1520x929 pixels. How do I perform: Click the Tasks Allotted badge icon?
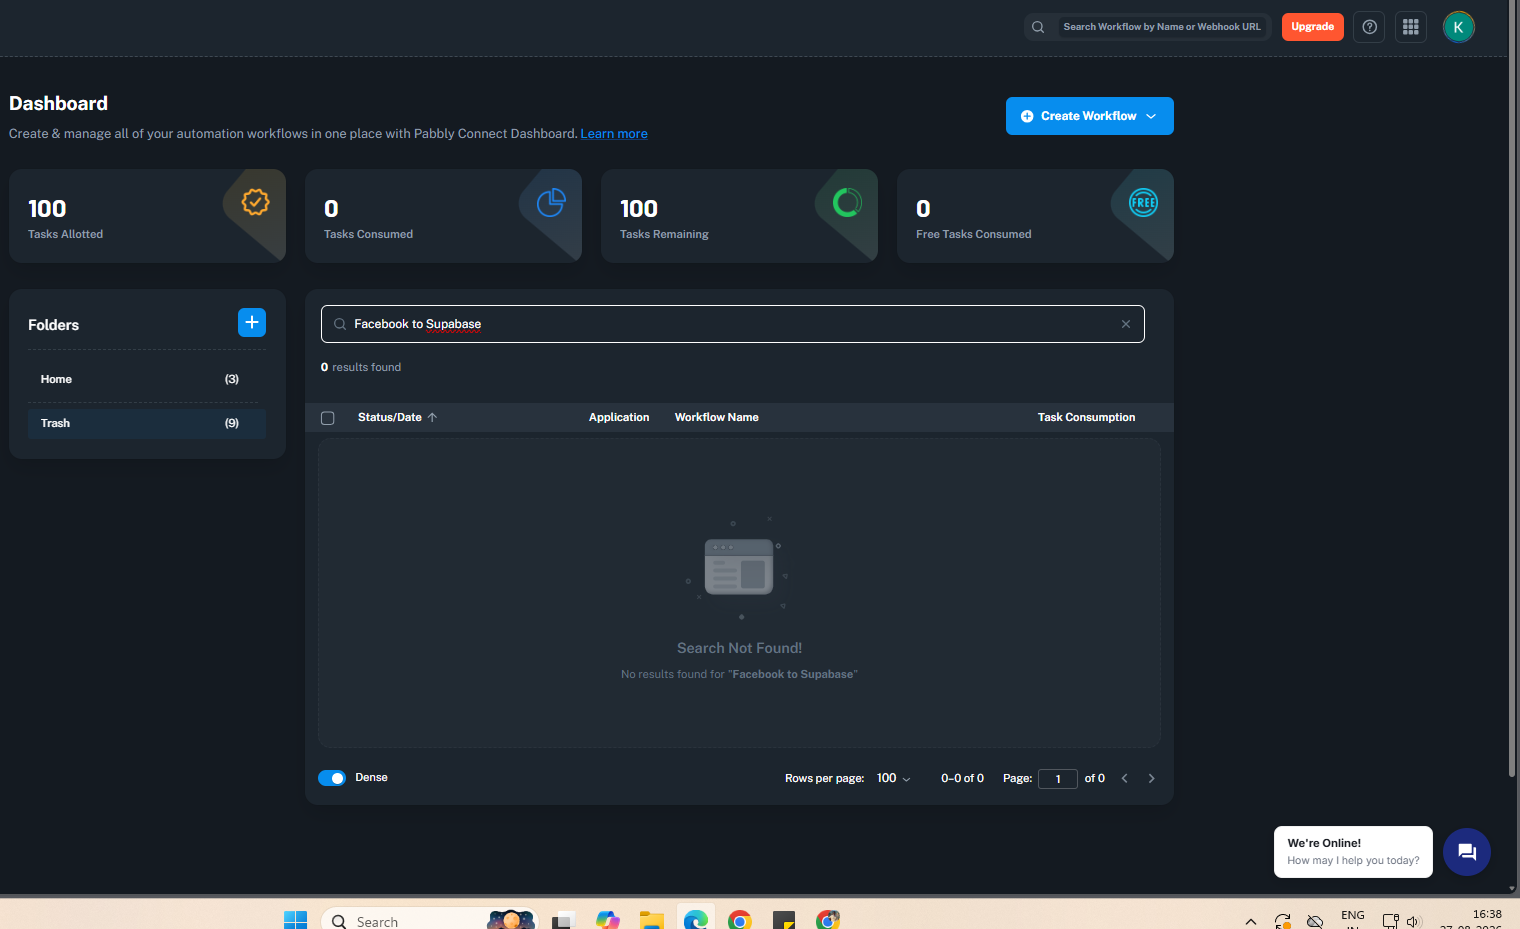click(x=255, y=202)
